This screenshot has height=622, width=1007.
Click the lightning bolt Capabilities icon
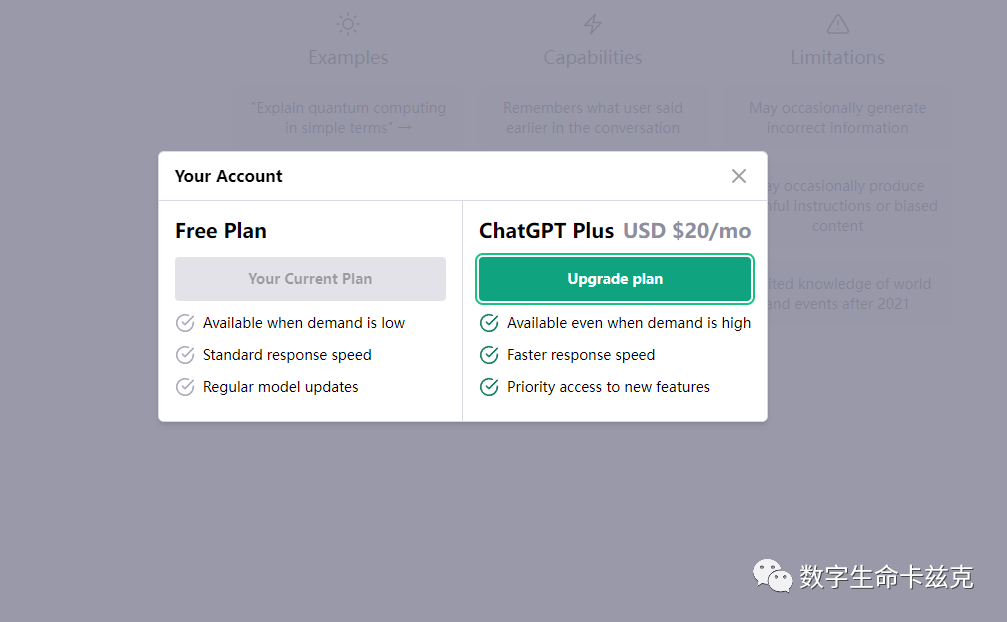(x=593, y=24)
